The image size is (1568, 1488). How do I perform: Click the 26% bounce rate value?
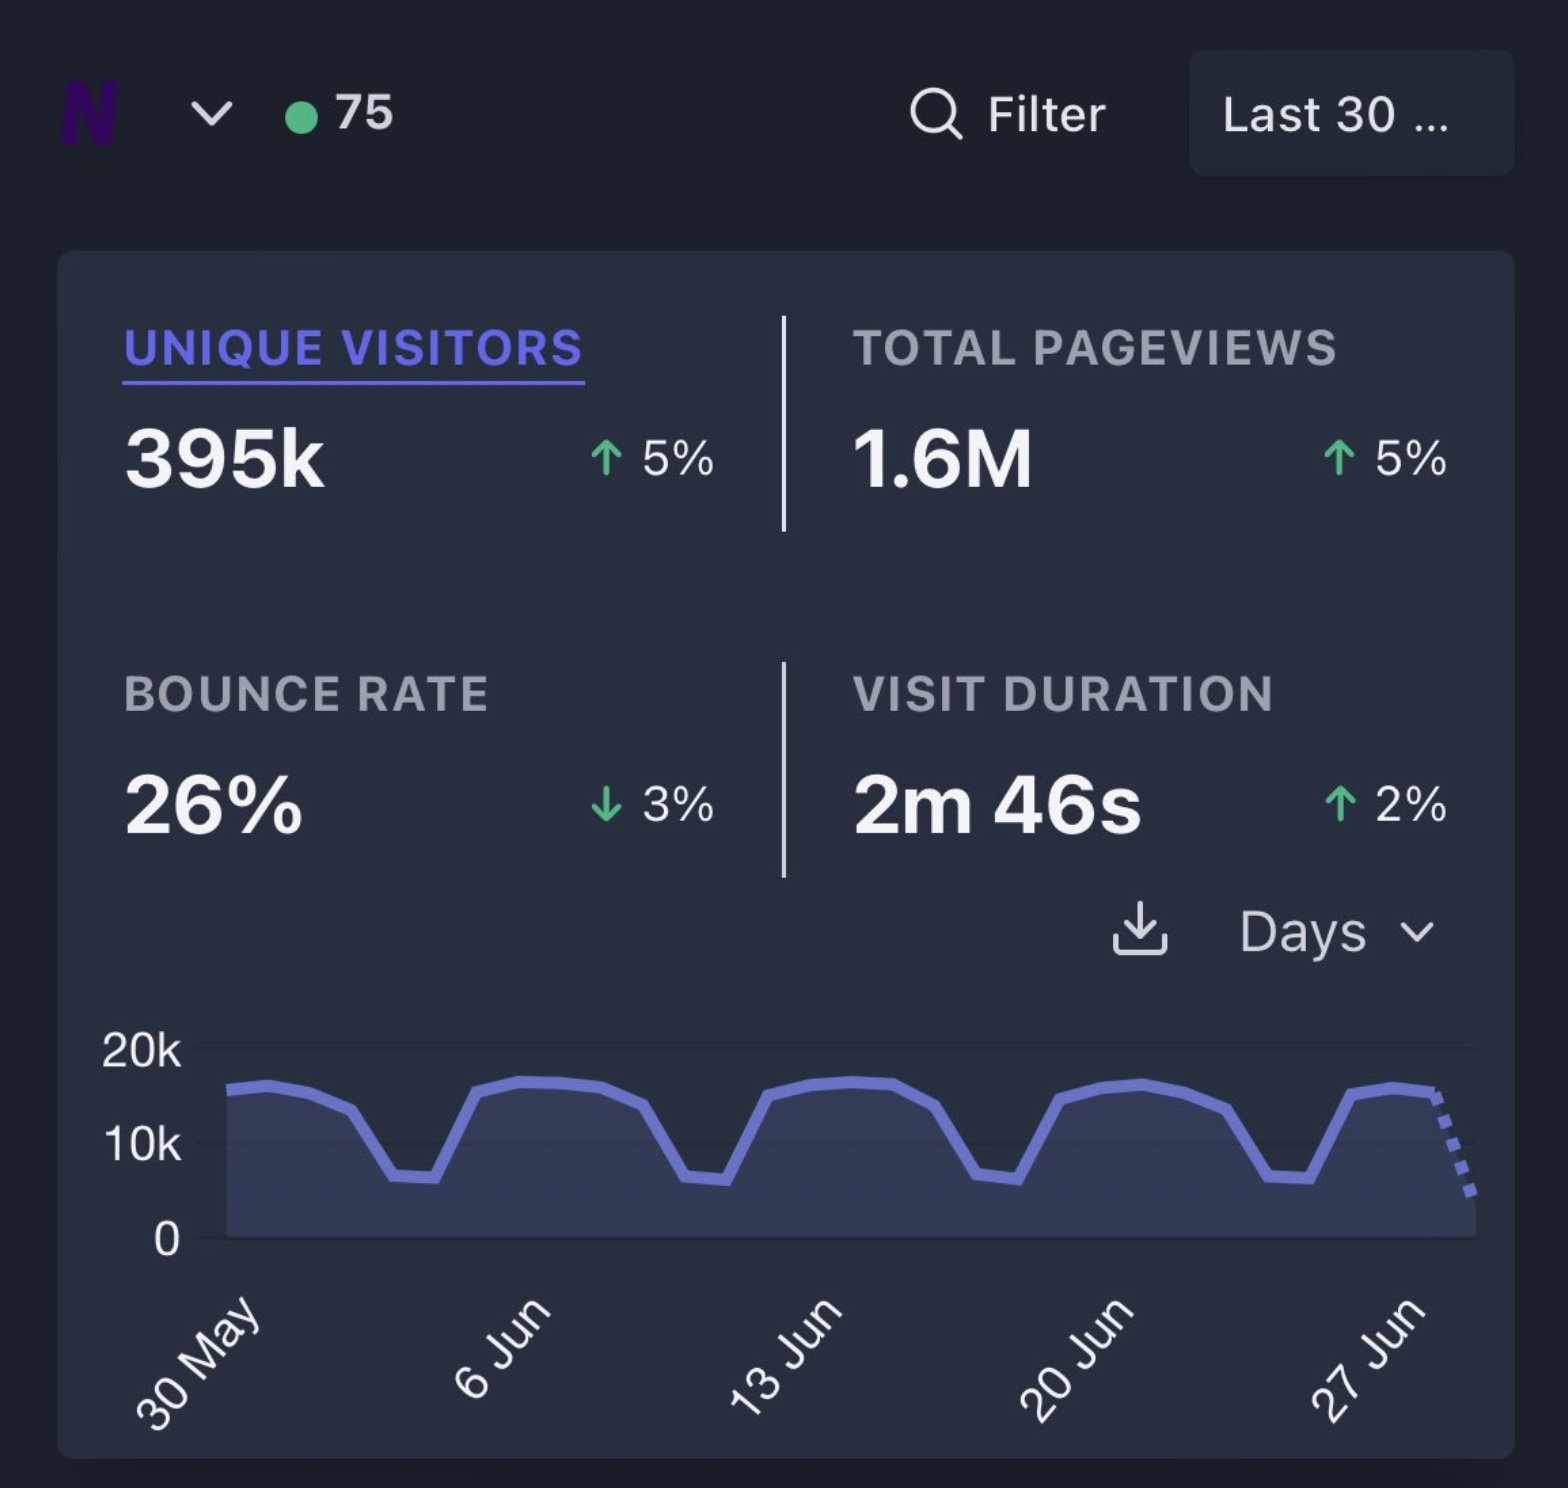pyautogui.click(x=213, y=804)
